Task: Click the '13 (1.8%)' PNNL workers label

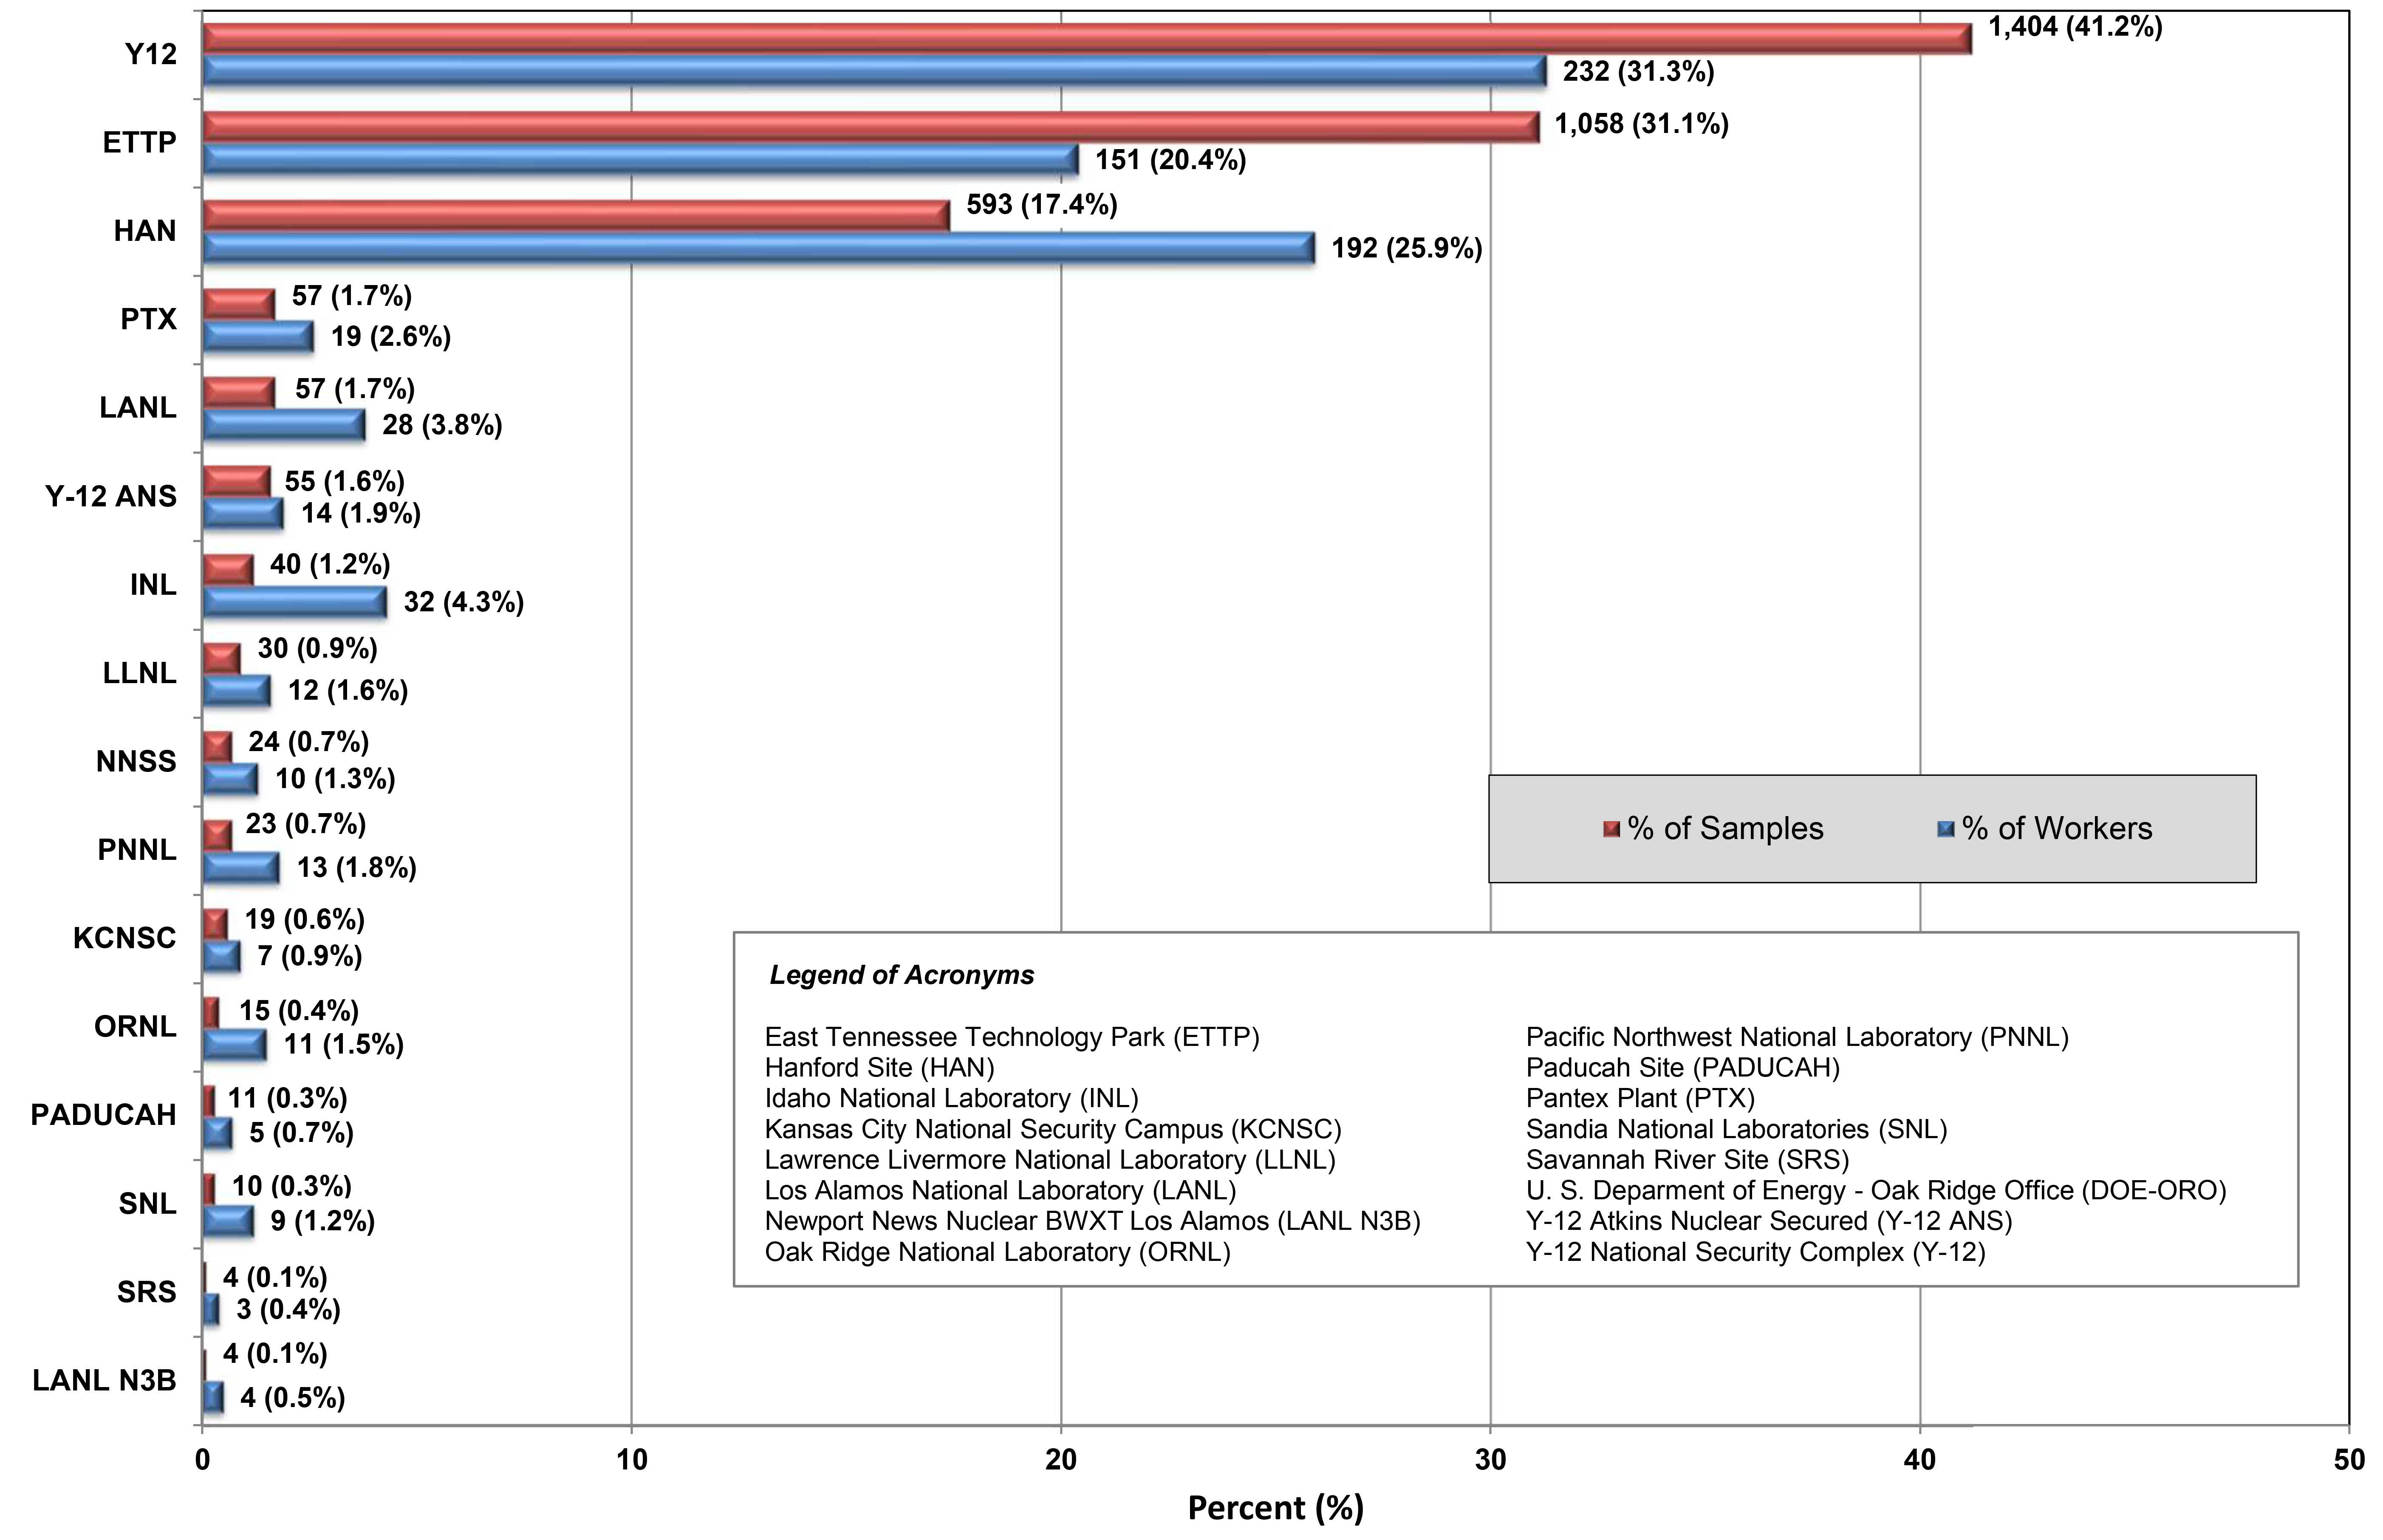Action: [357, 868]
